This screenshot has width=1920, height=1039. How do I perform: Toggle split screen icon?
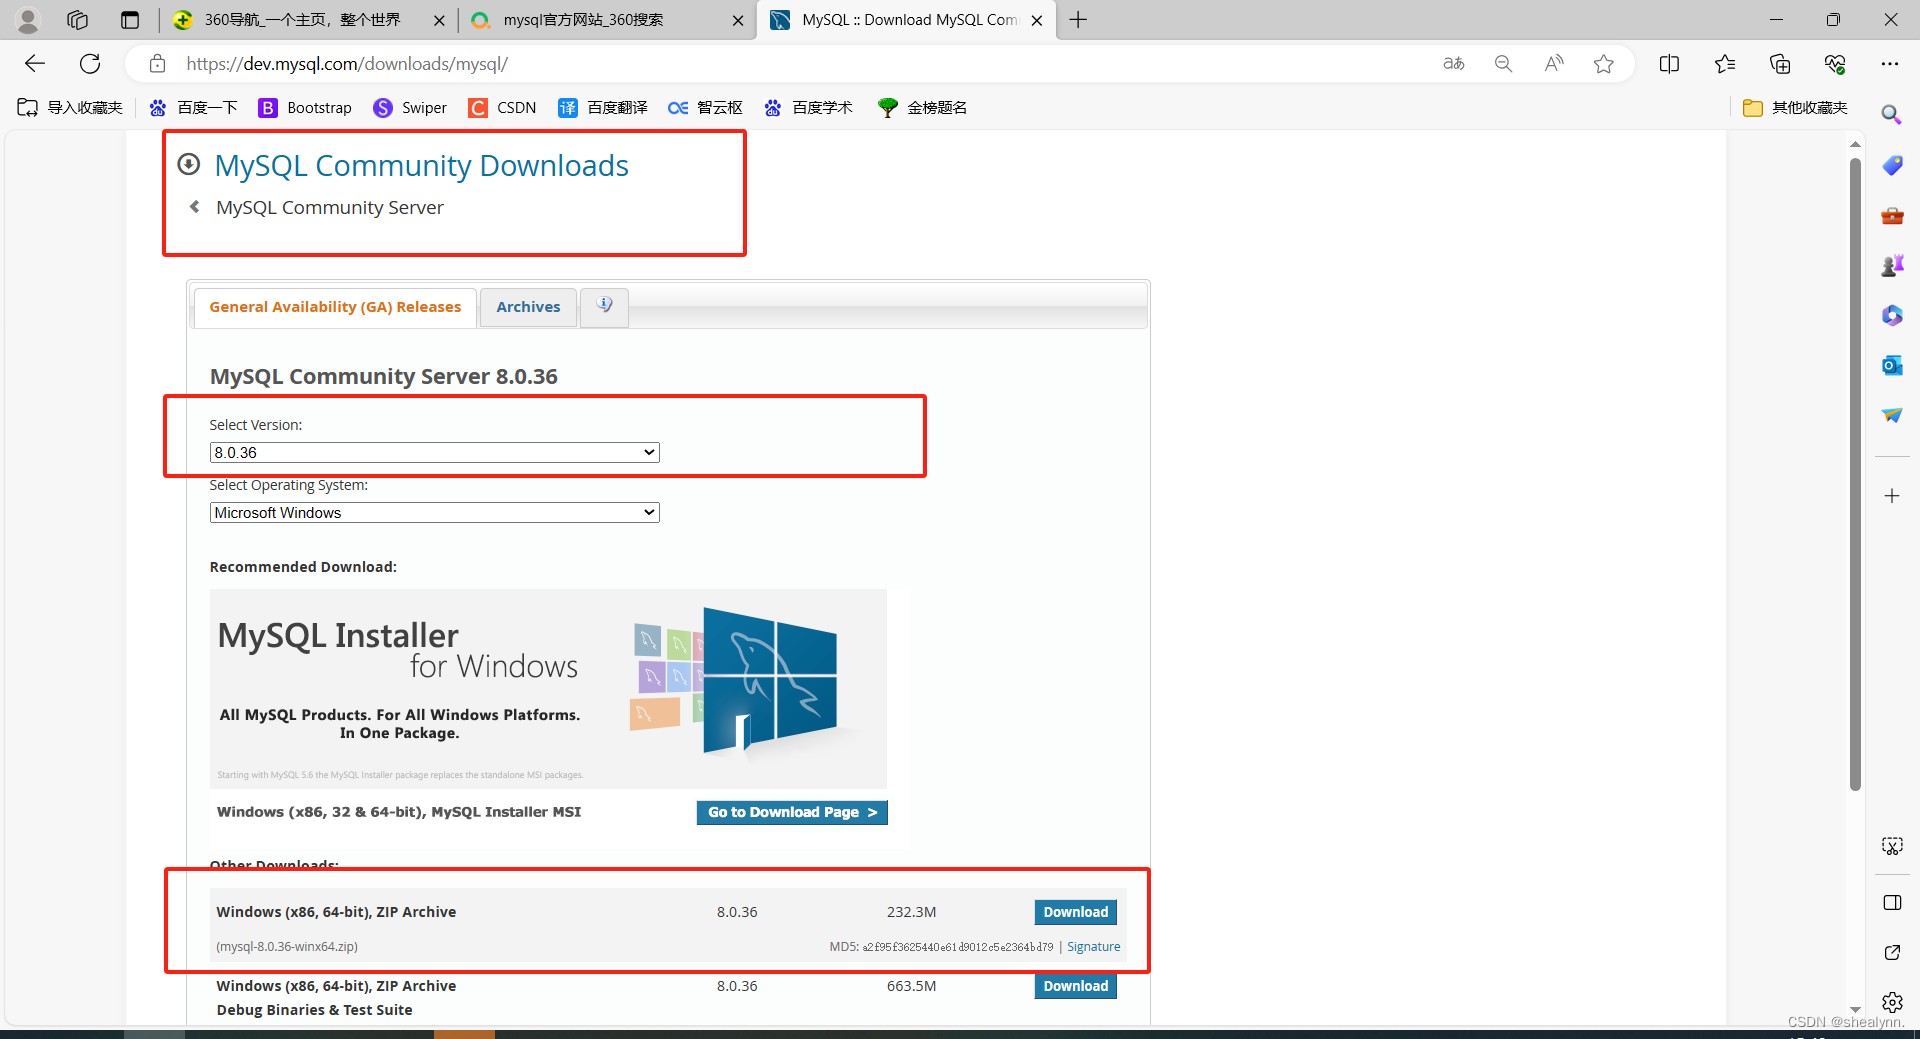tap(1669, 64)
